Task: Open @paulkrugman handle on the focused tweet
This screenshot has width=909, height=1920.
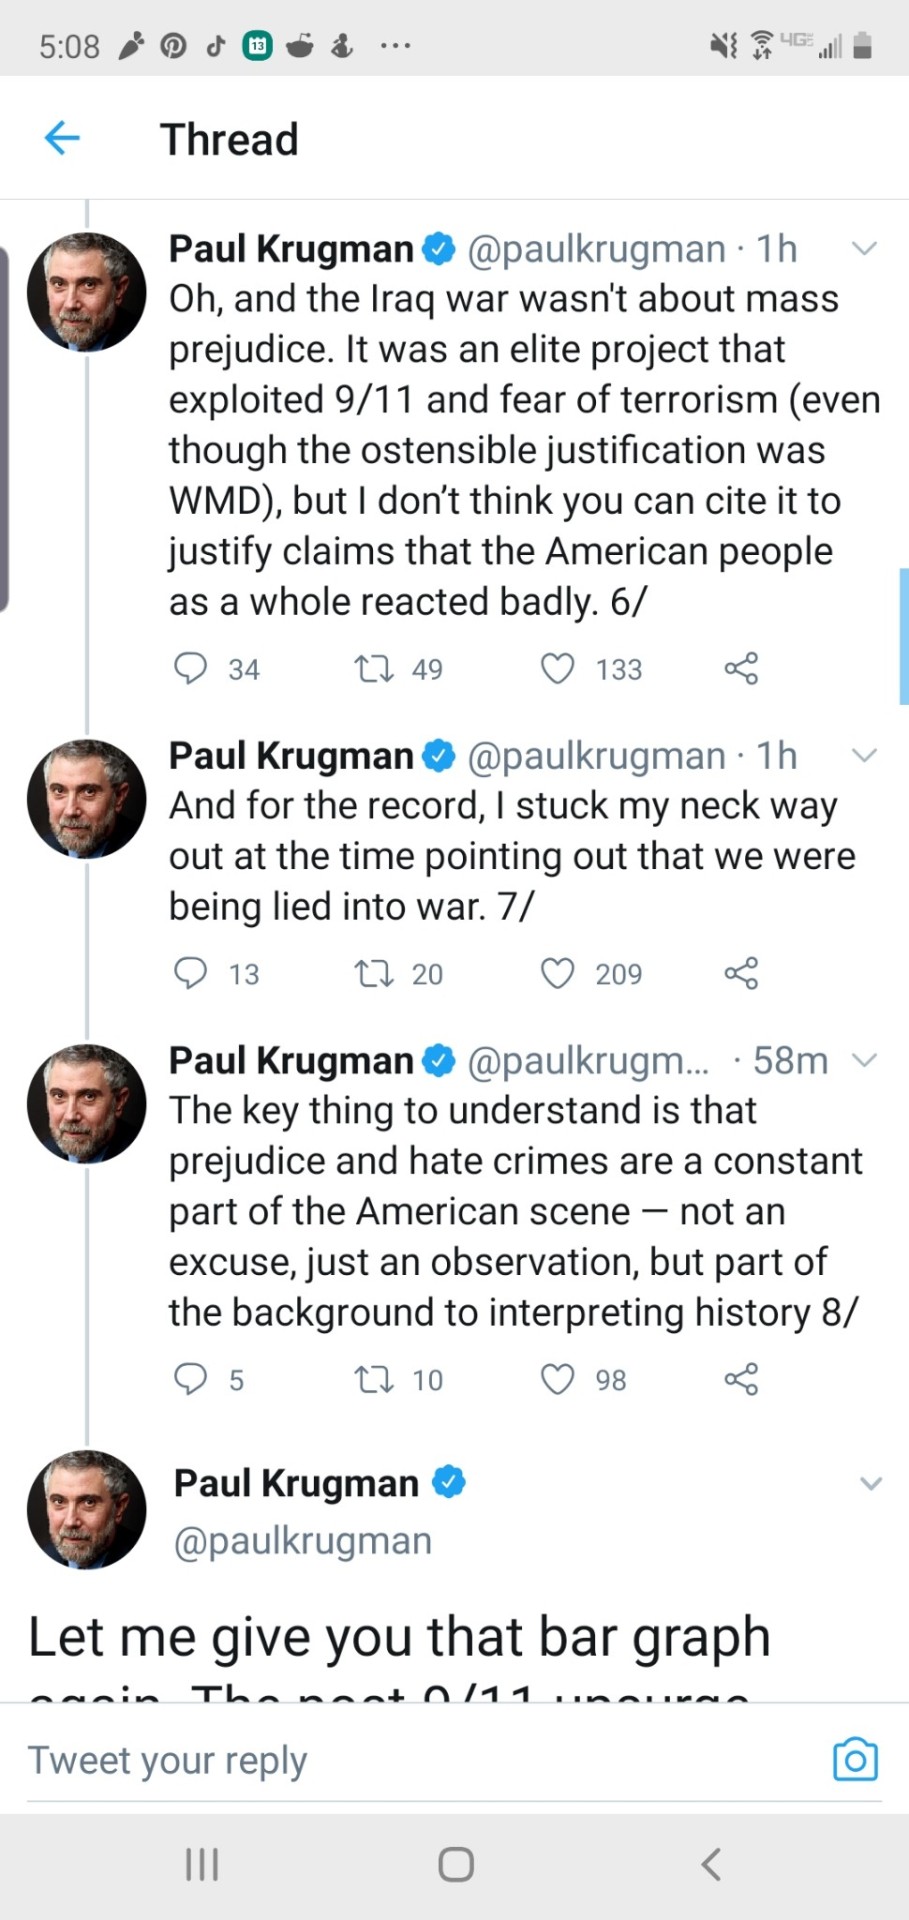Action: coord(303,1541)
